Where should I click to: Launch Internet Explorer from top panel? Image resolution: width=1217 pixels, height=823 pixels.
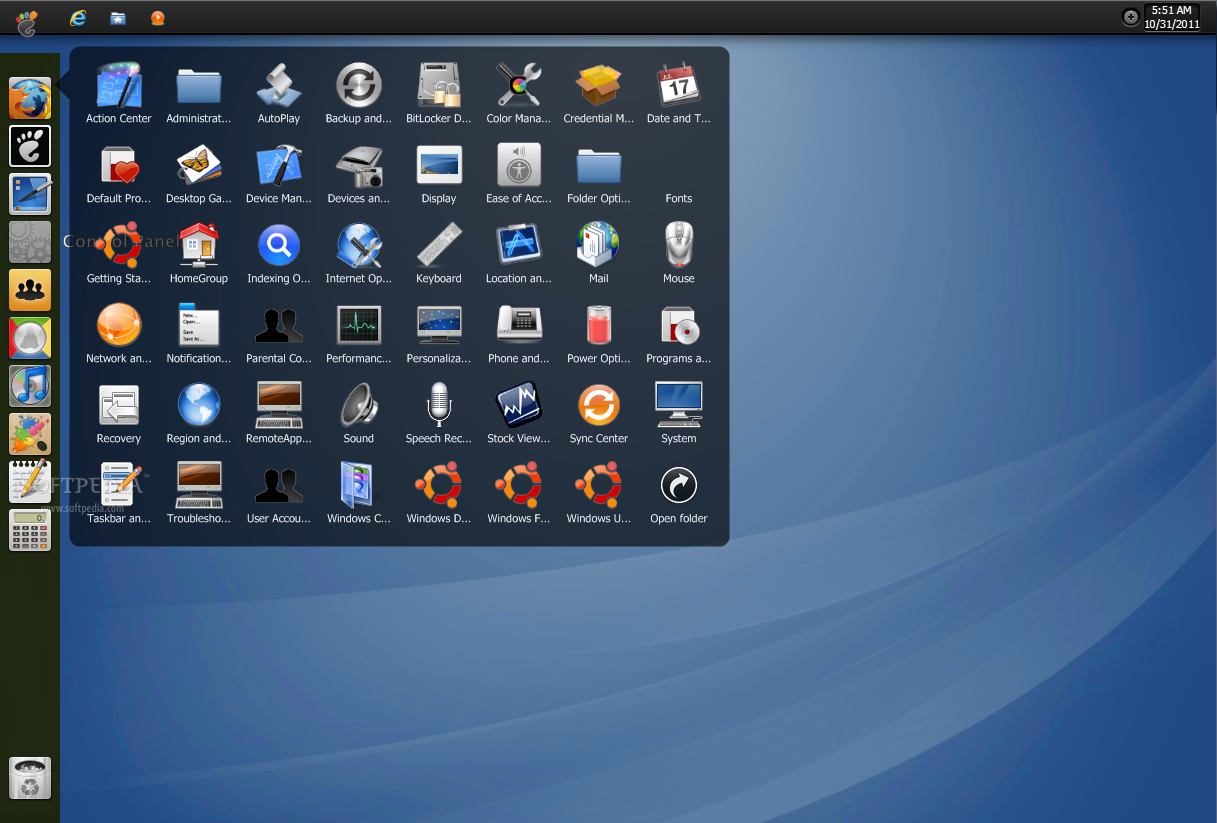coord(77,18)
